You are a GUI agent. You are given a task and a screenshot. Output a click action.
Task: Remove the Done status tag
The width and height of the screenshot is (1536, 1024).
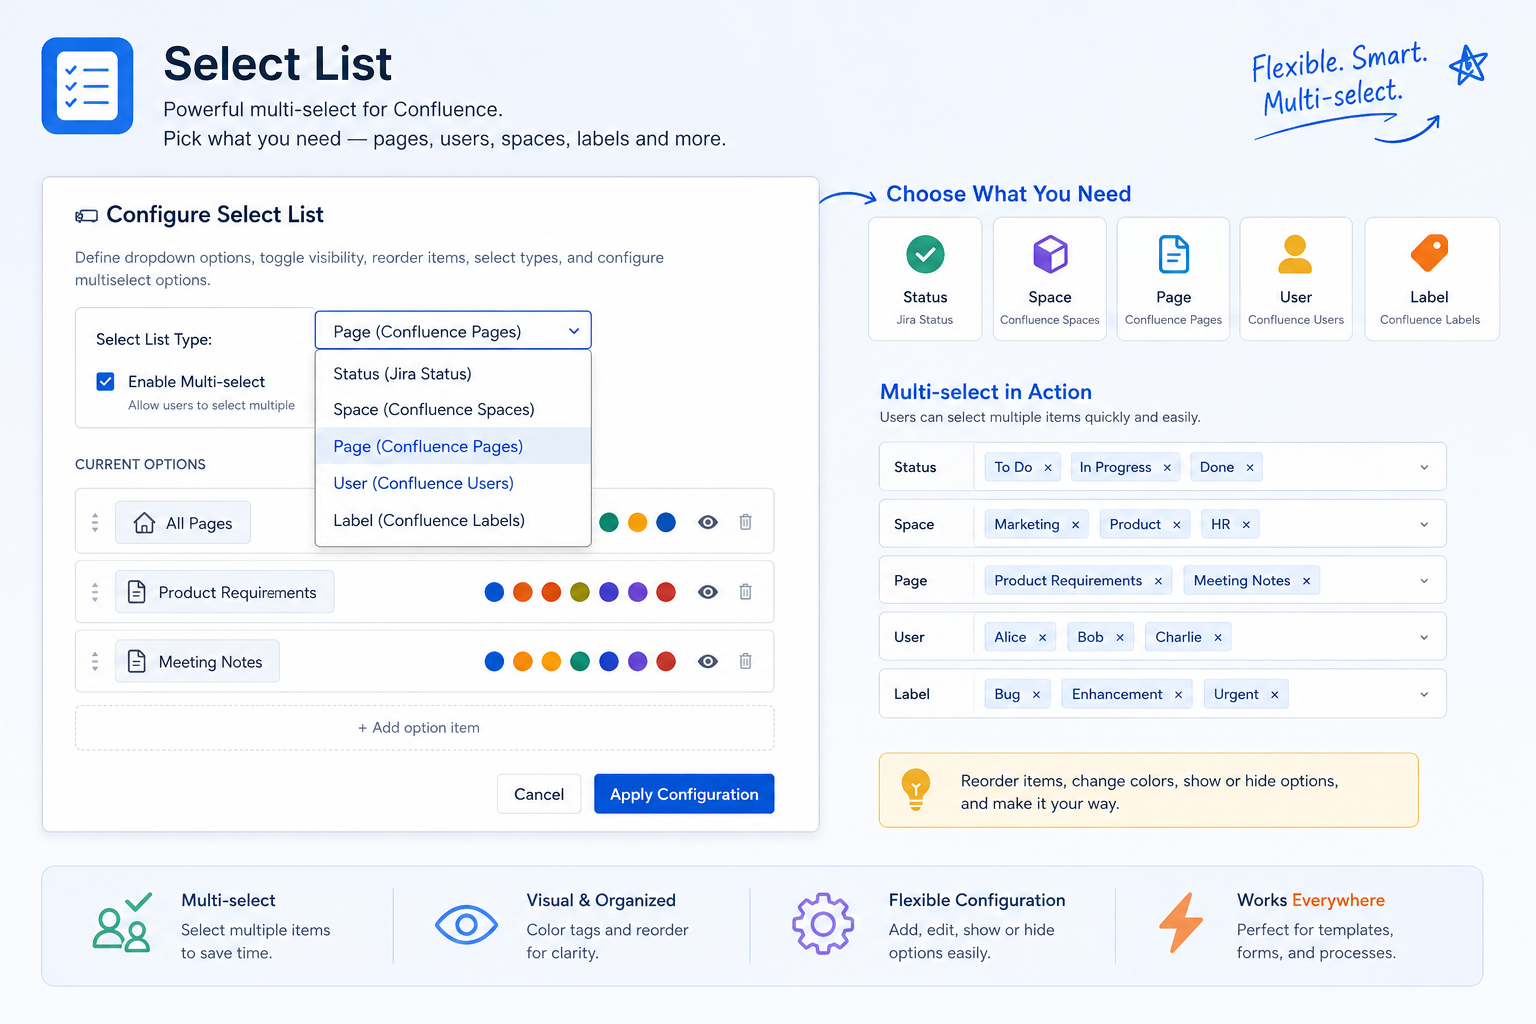pyautogui.click(x=1250, y=468)
